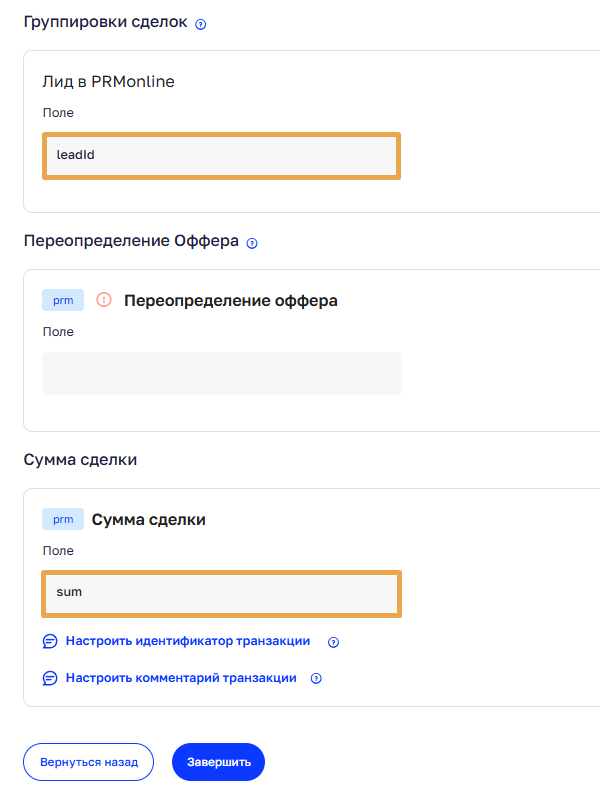Click Поле label above the leadId field

[x=58, y=113]
